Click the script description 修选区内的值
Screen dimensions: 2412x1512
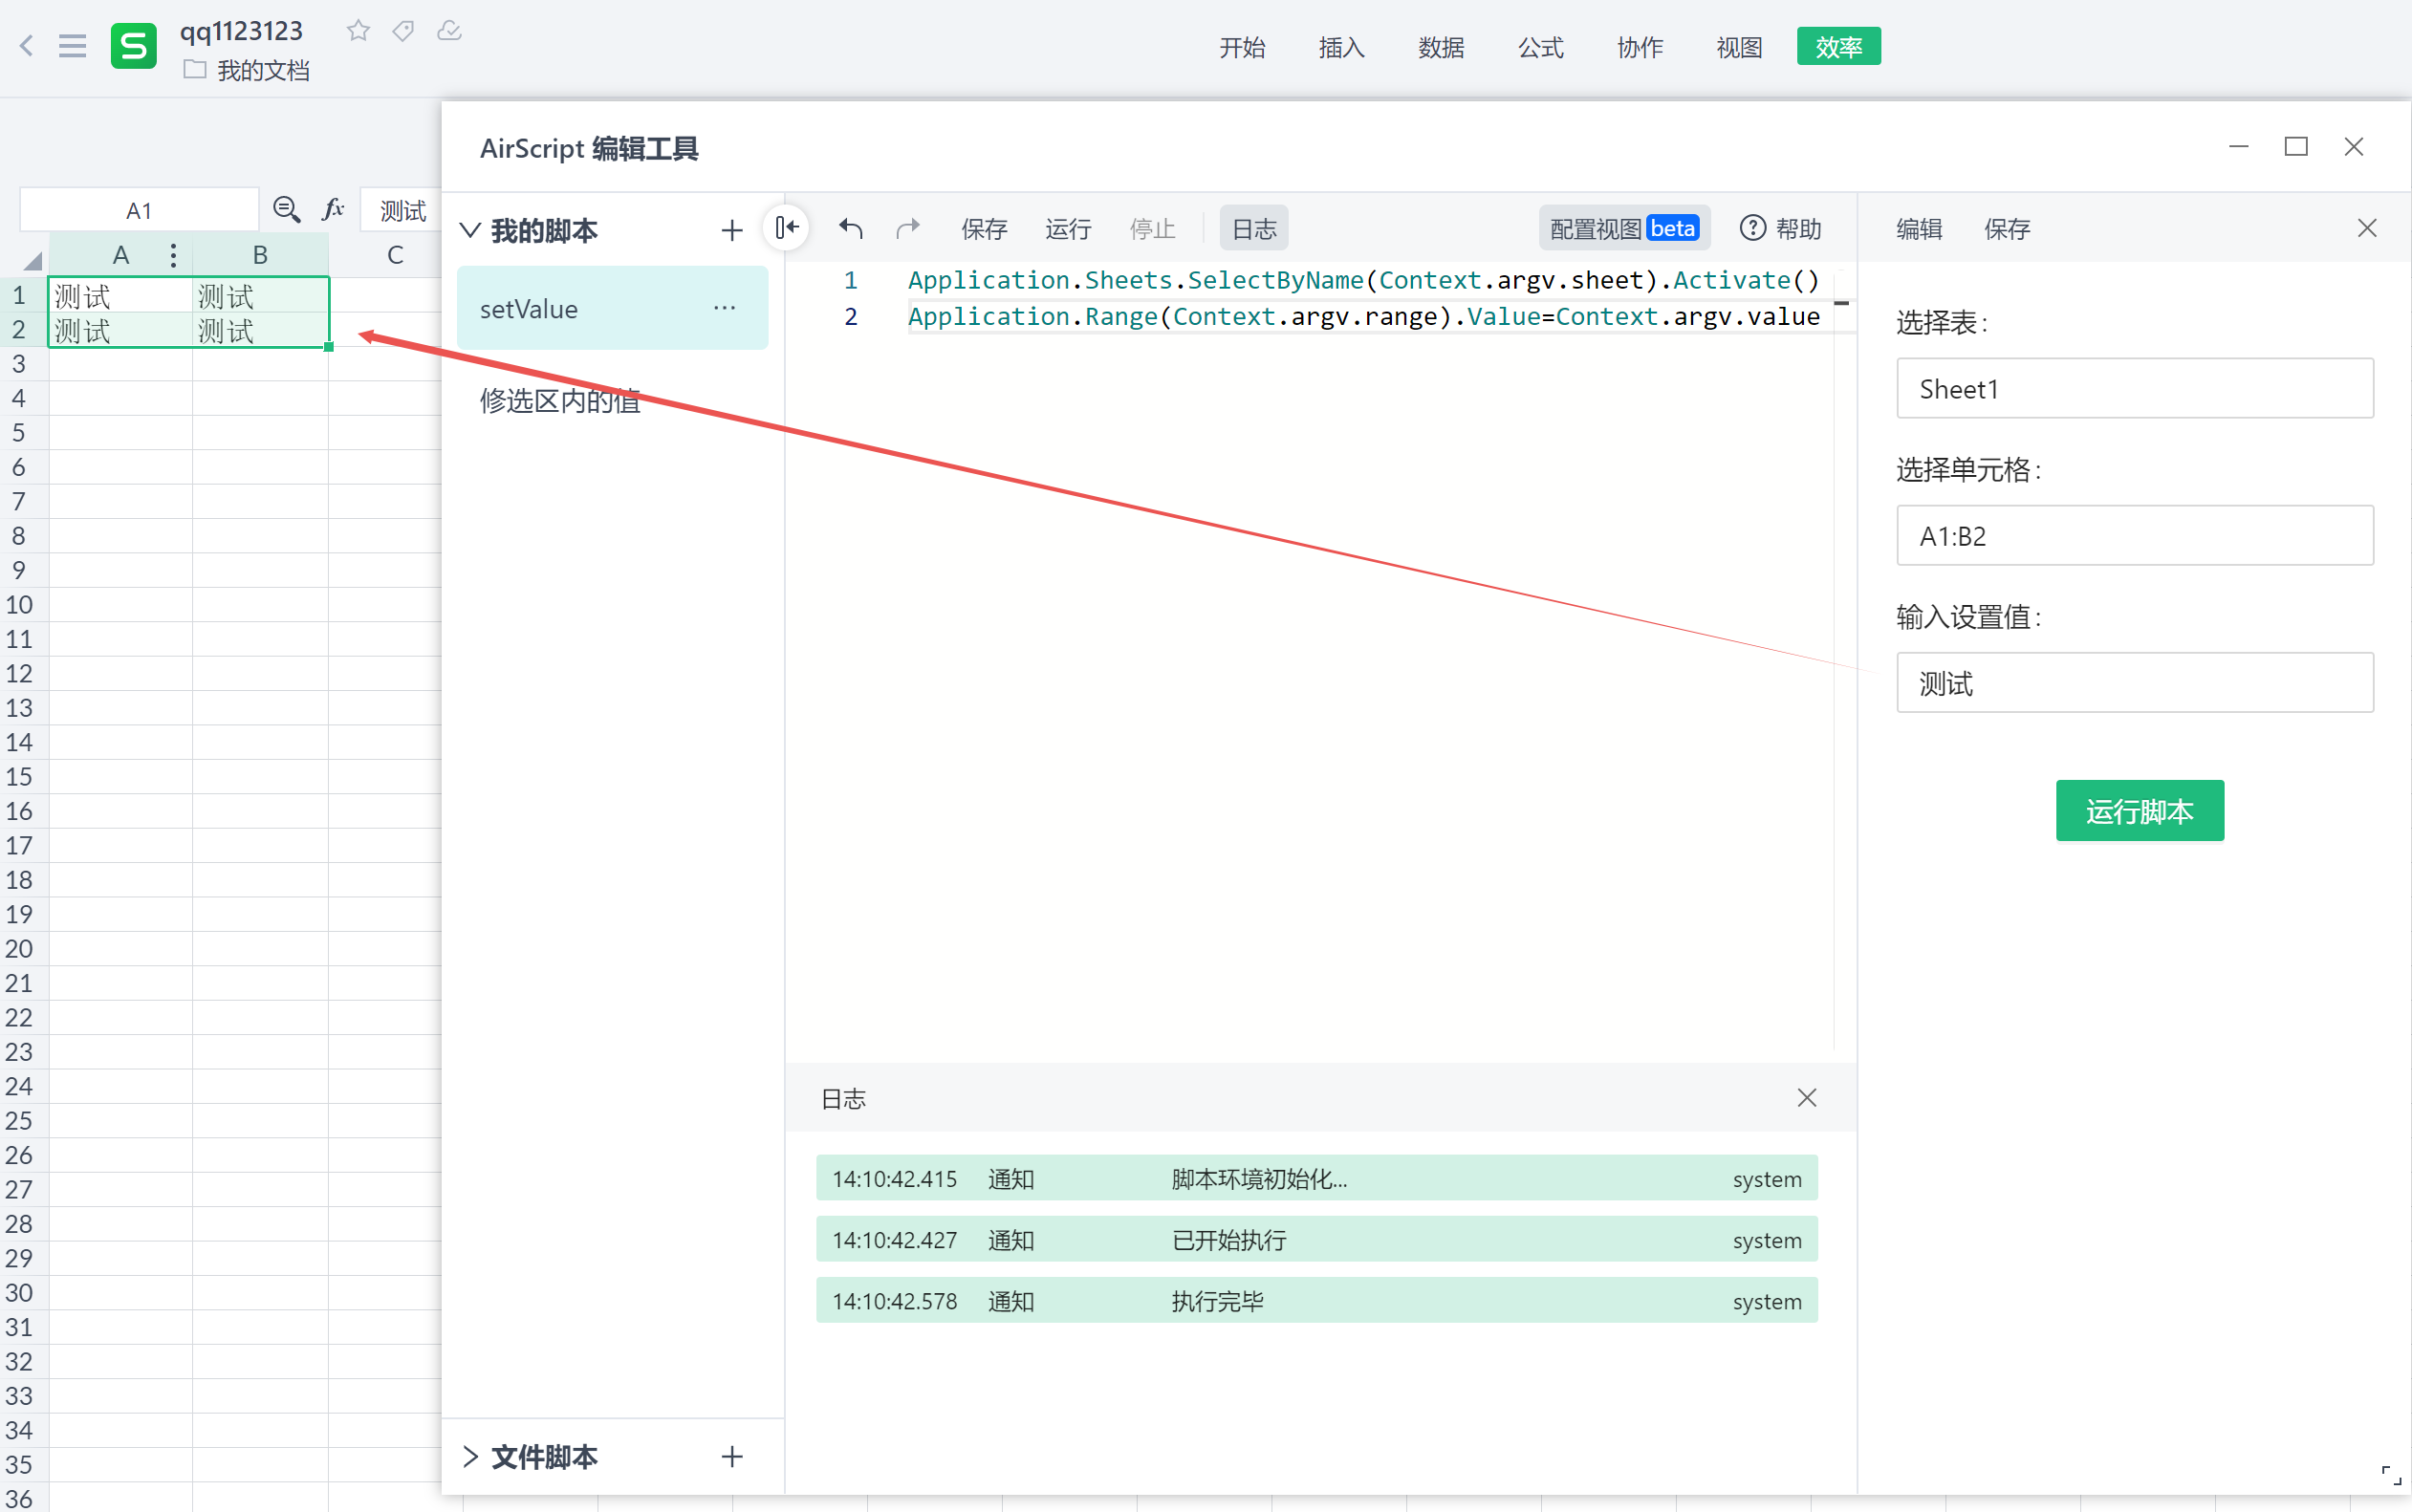coord(559,400)
